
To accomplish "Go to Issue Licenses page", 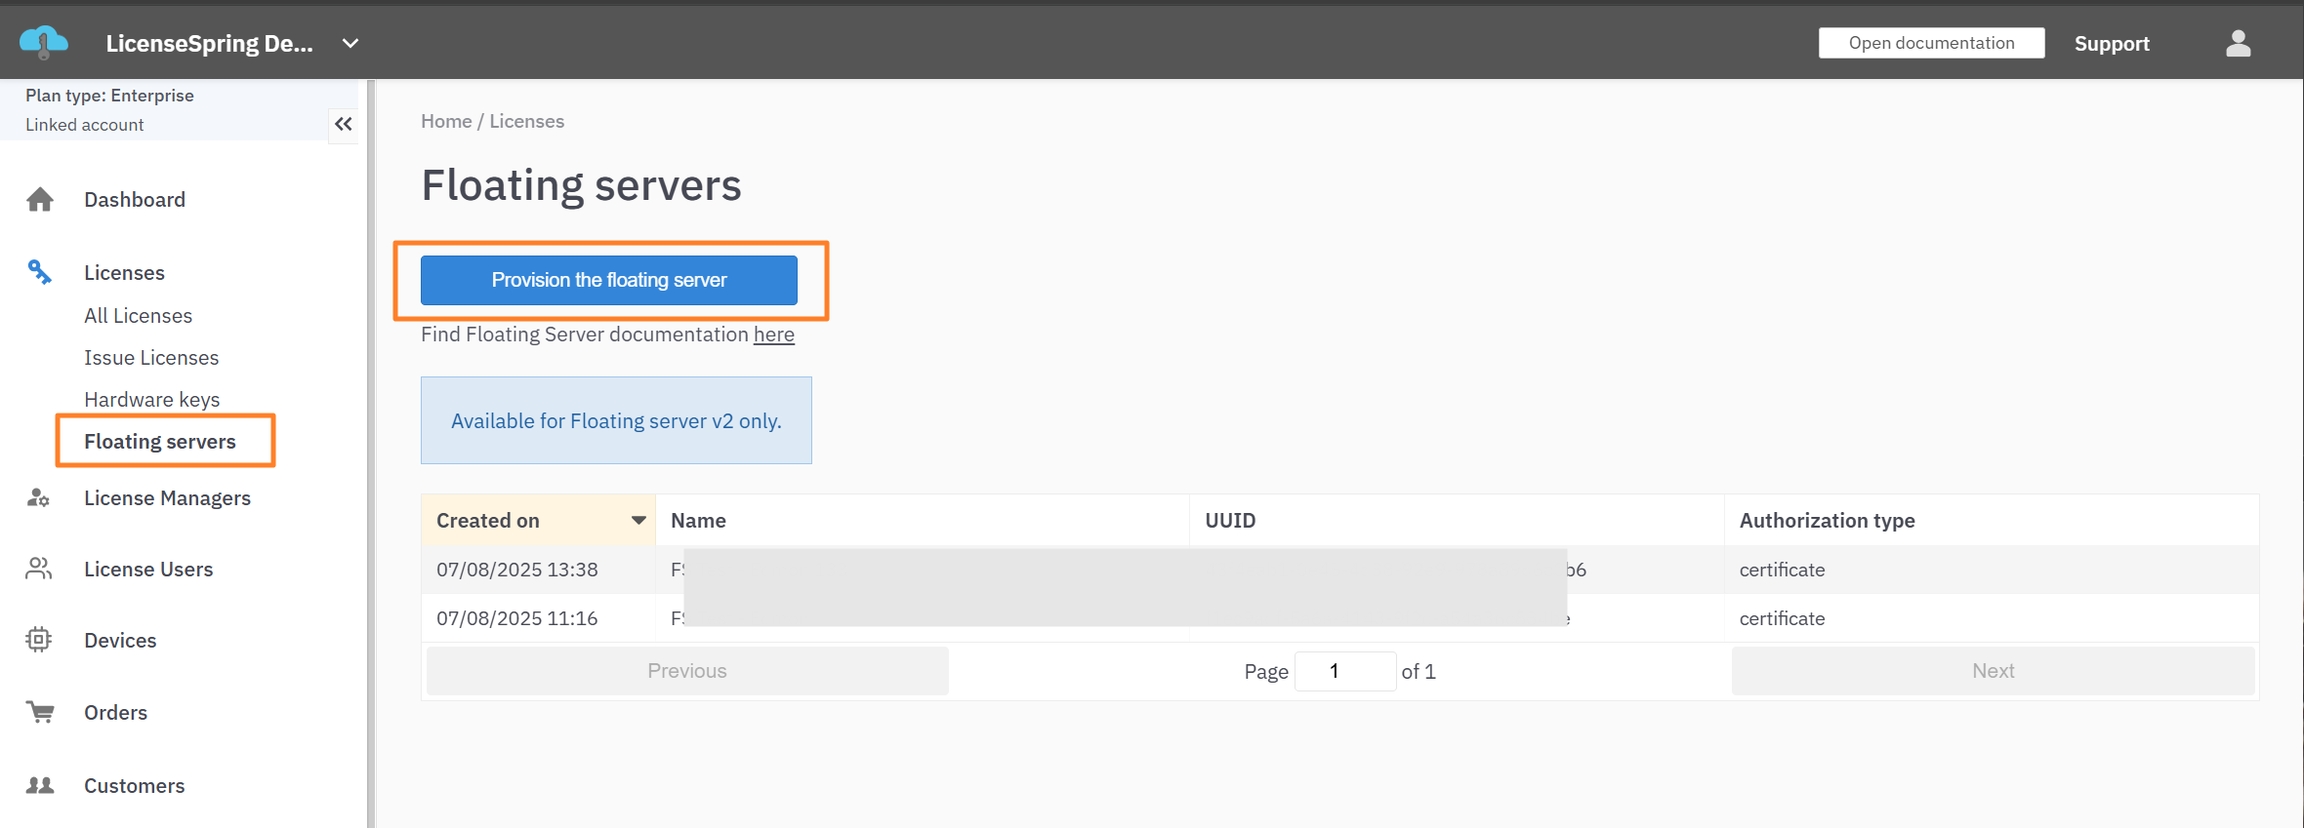I will [x=151, y=358].
